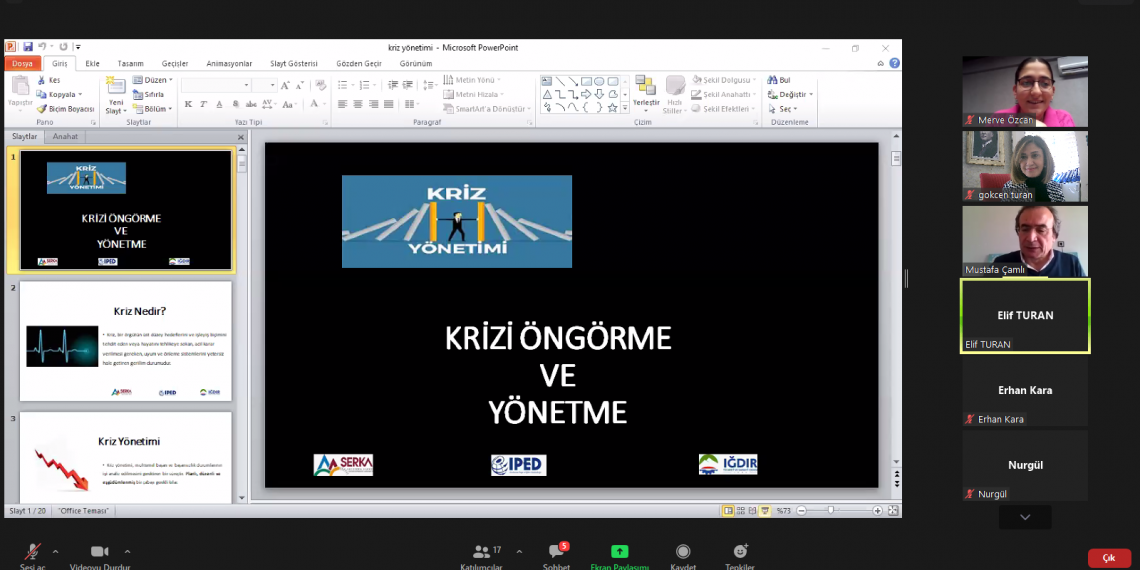The height and width of the screenshot is (570, 1140).
Task: Toggle strikethrough (abc) formatting
Action: click(252, 105)
